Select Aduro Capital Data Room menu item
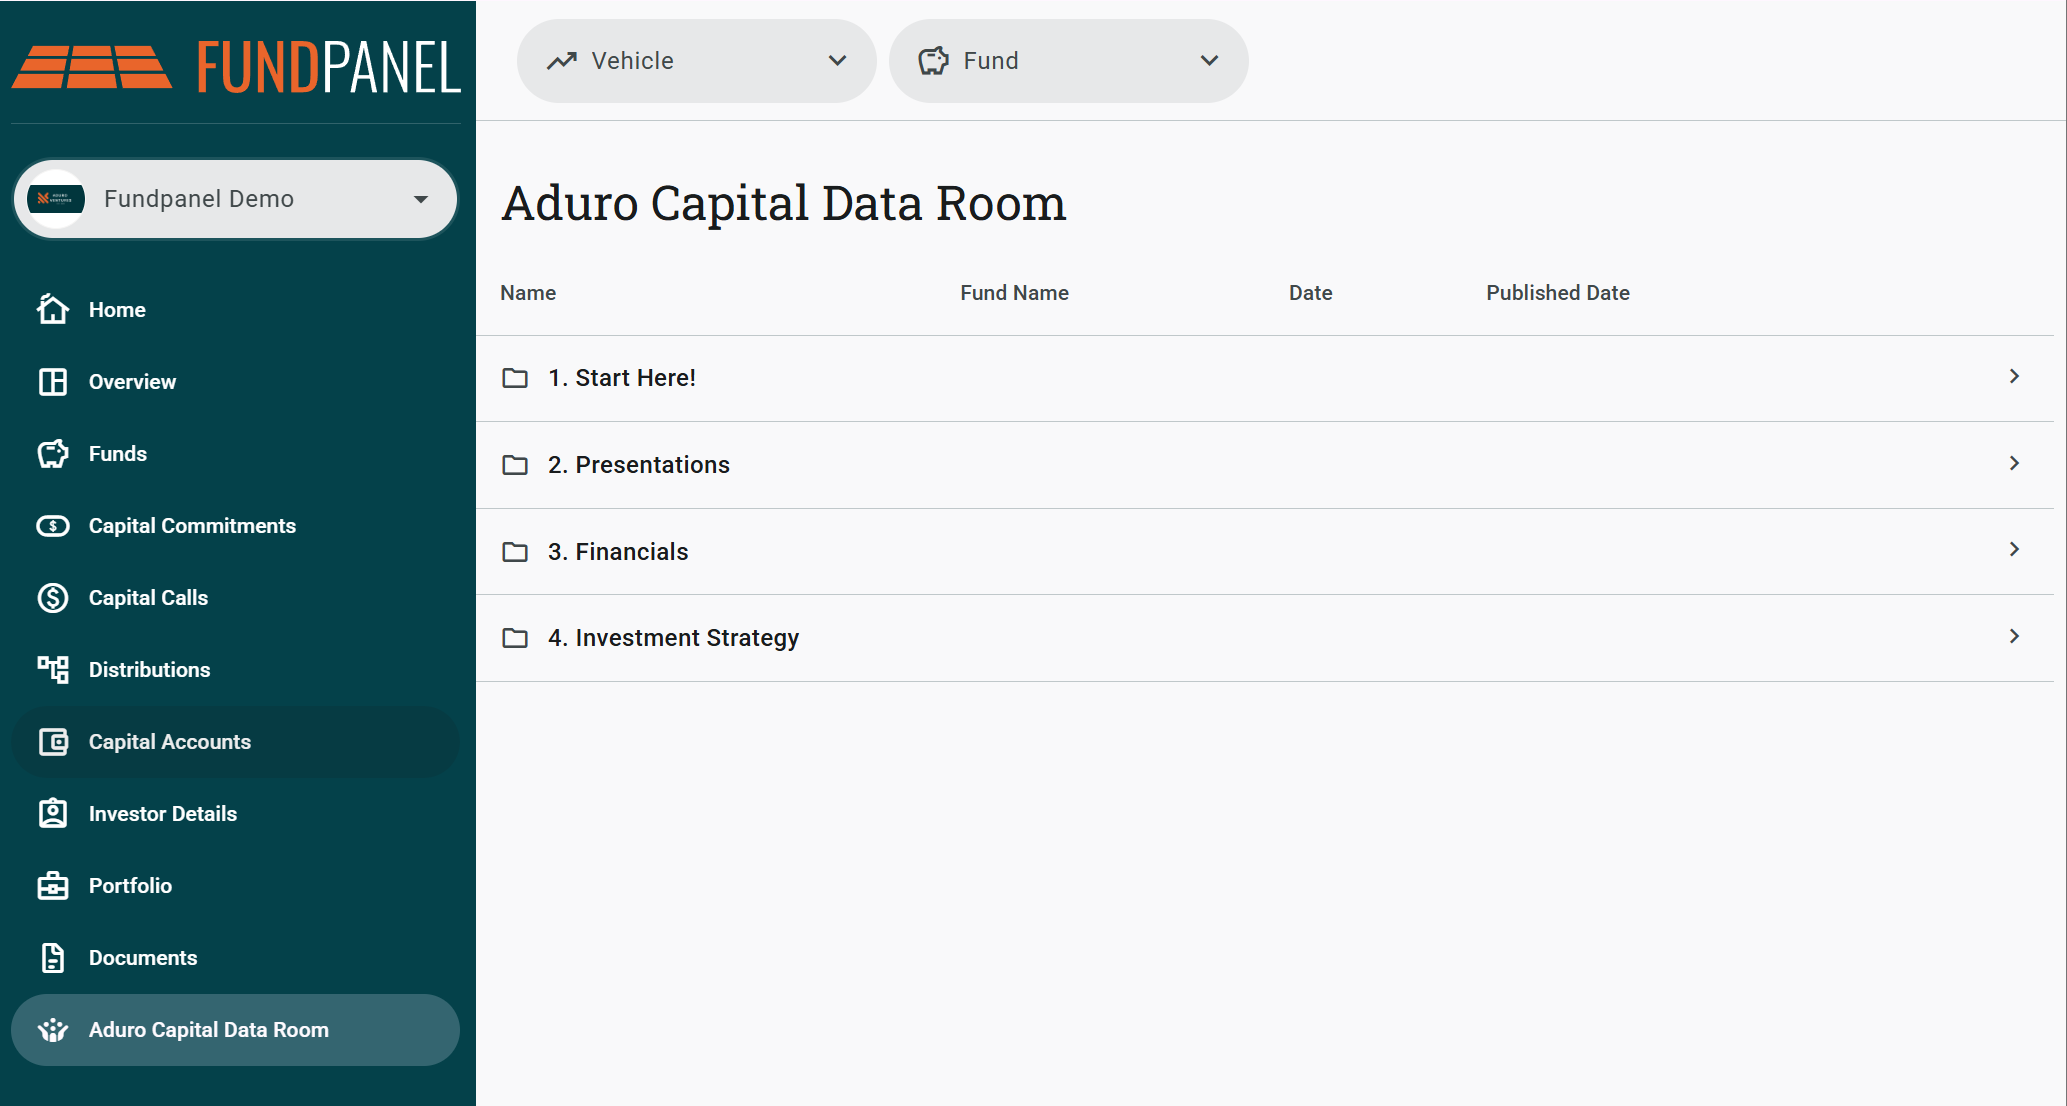 [235, 1029]
